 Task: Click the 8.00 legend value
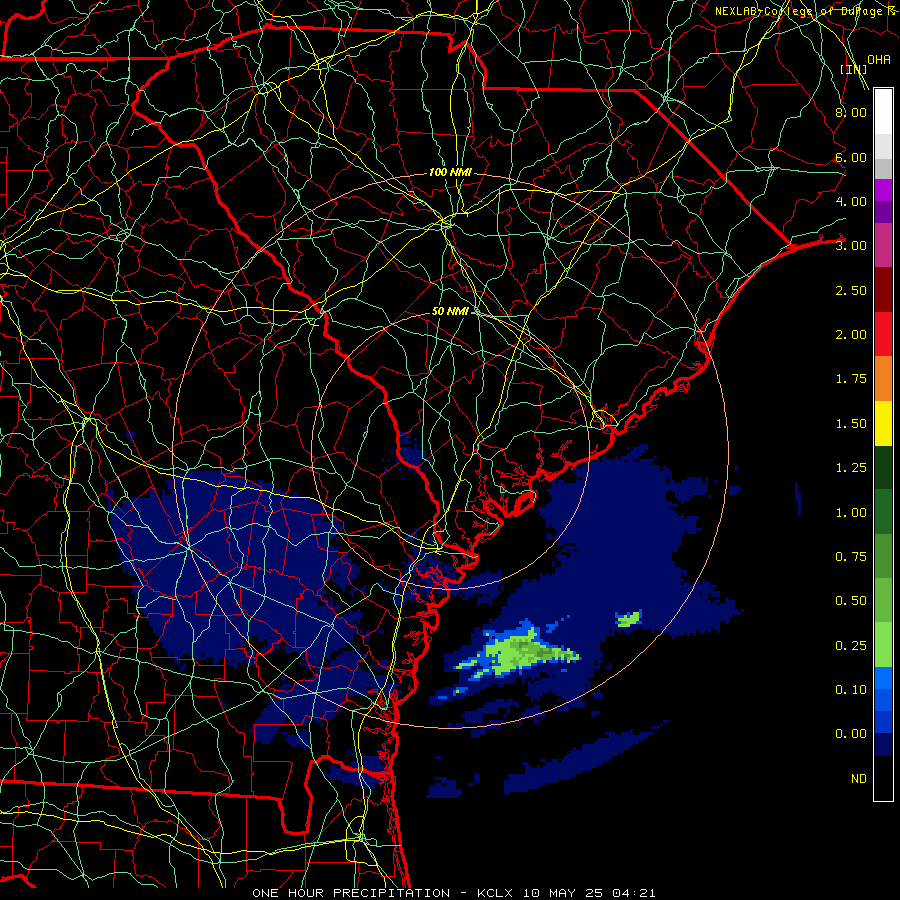tap(851, 112)
